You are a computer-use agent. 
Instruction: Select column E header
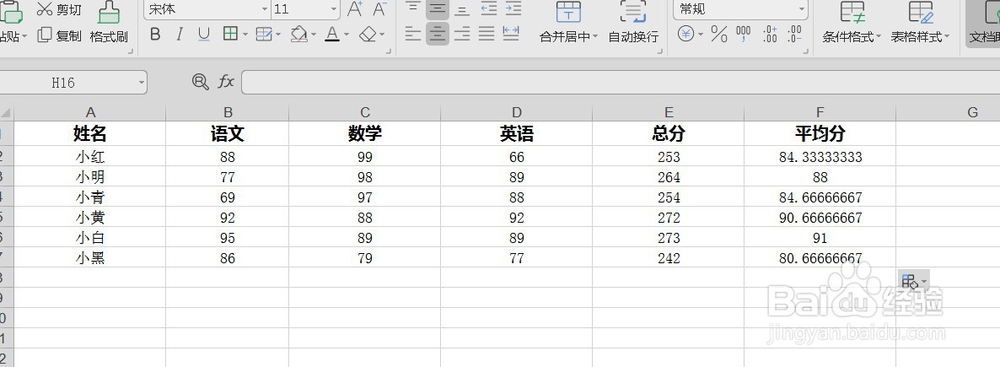[x=668, y=112]
